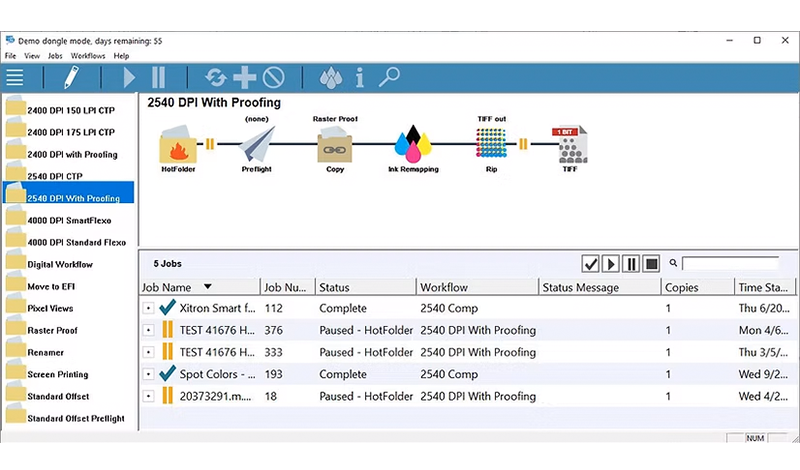Click the checkmark job list button
The width and height of the screenshot is (800, 470).
pyautogui.click(x=590, y=264)
